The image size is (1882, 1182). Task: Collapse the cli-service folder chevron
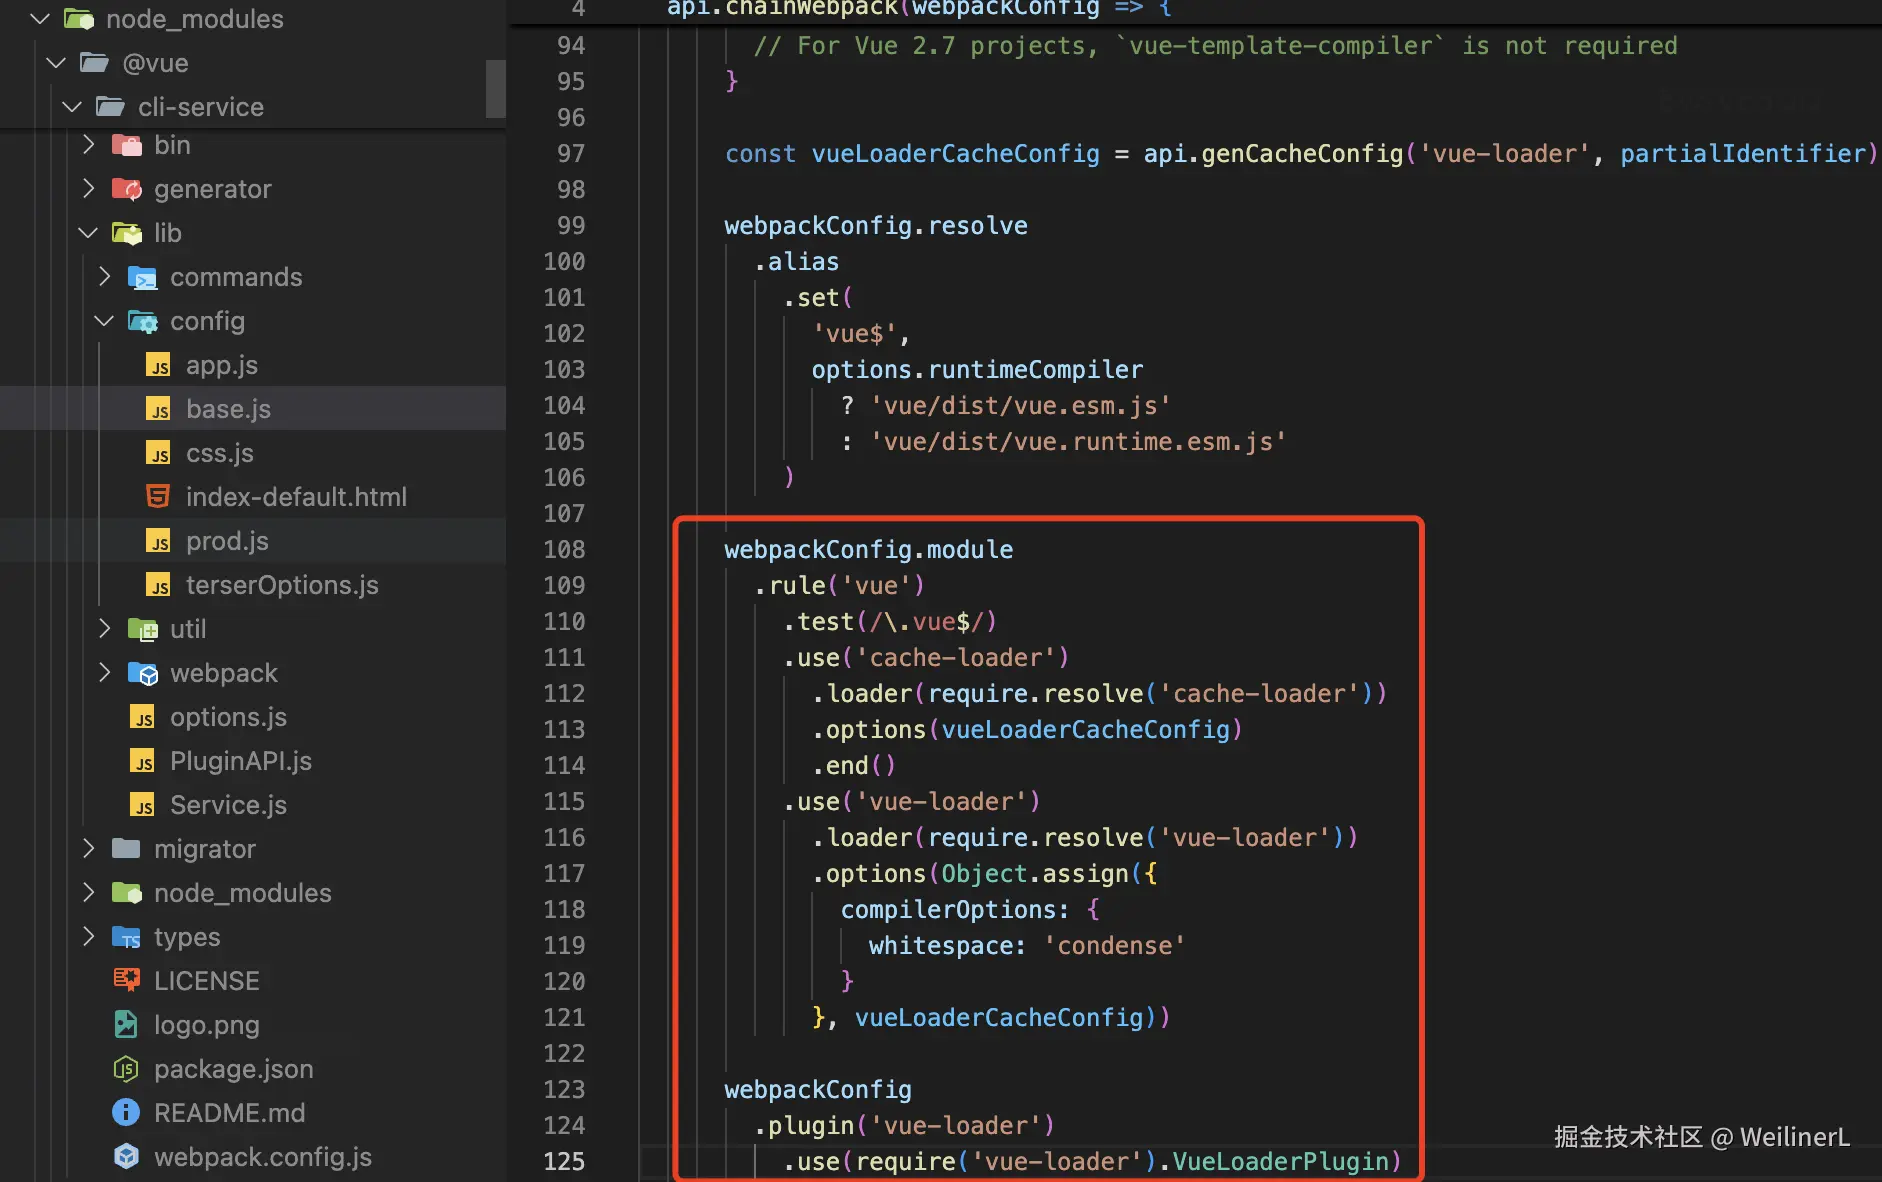(x=72, y=107)
